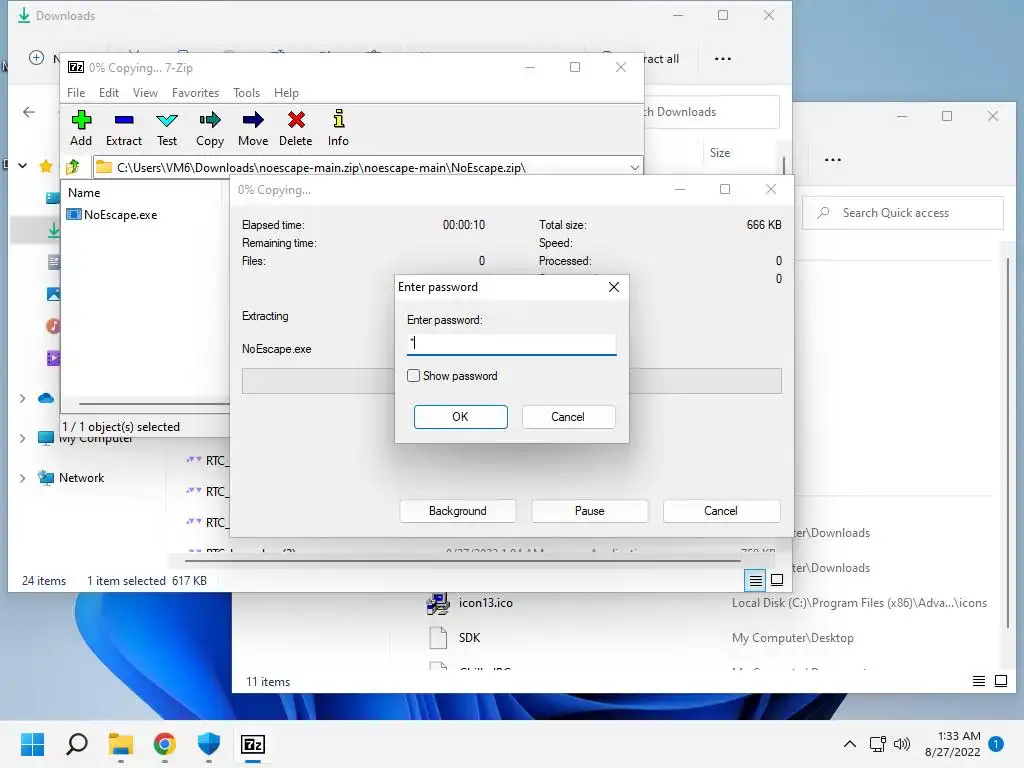Screen dimensions: 1024x768
Task: Click the Quick access star icon
Action: [x=46, y=166]
